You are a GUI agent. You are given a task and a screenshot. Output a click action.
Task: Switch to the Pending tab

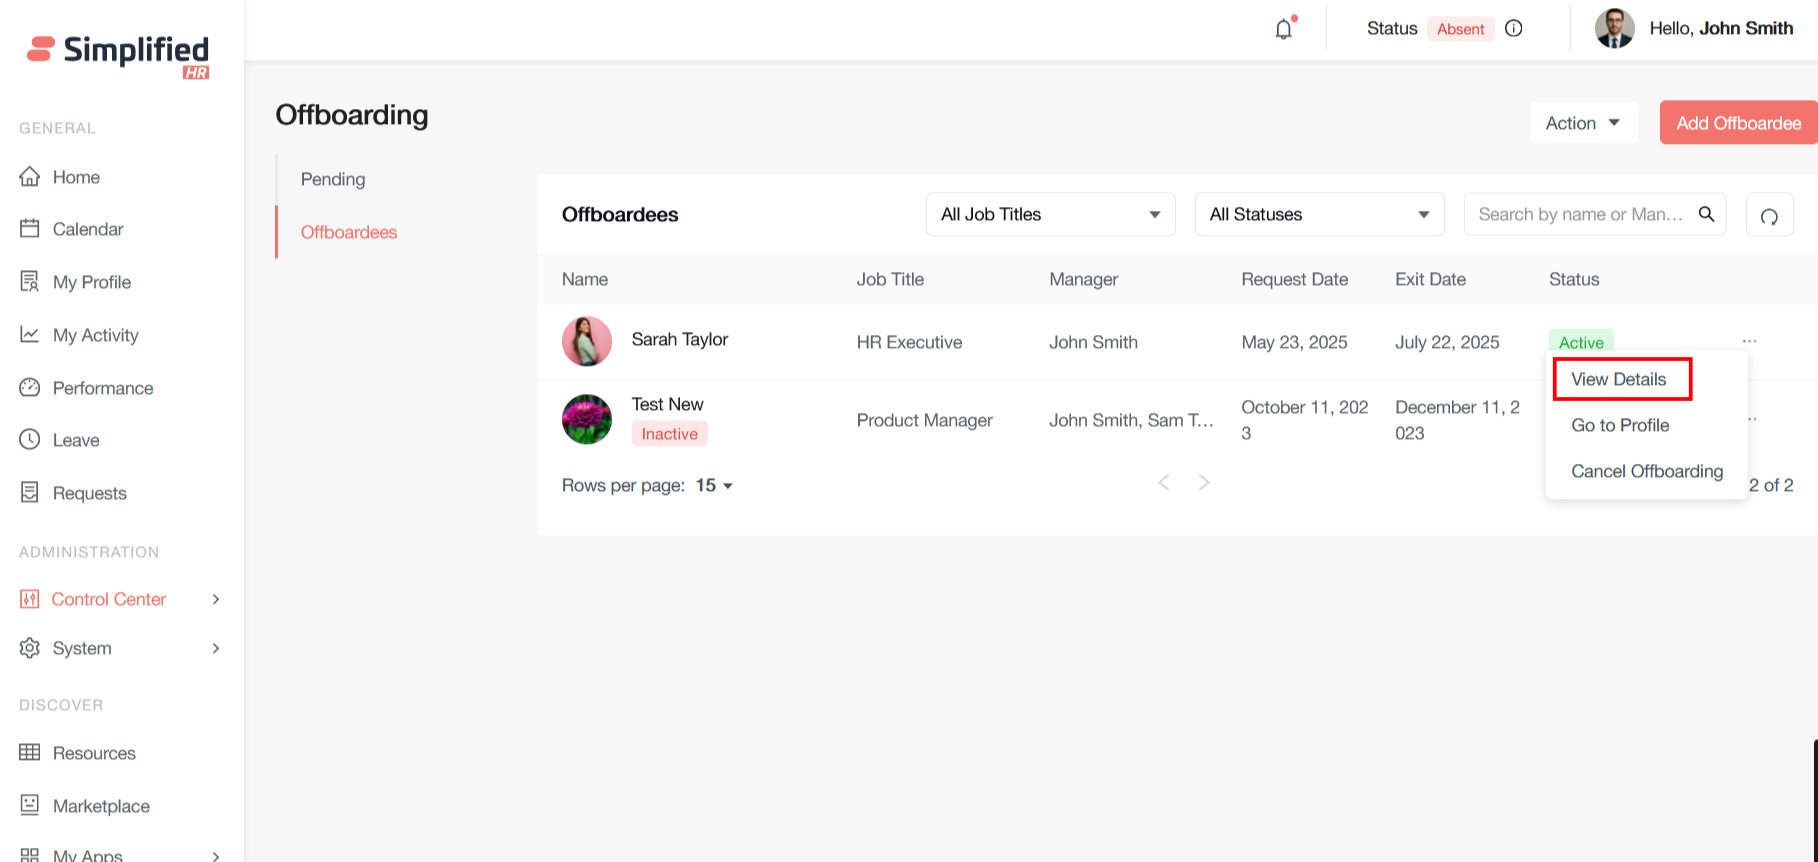(x=333, y=179)
